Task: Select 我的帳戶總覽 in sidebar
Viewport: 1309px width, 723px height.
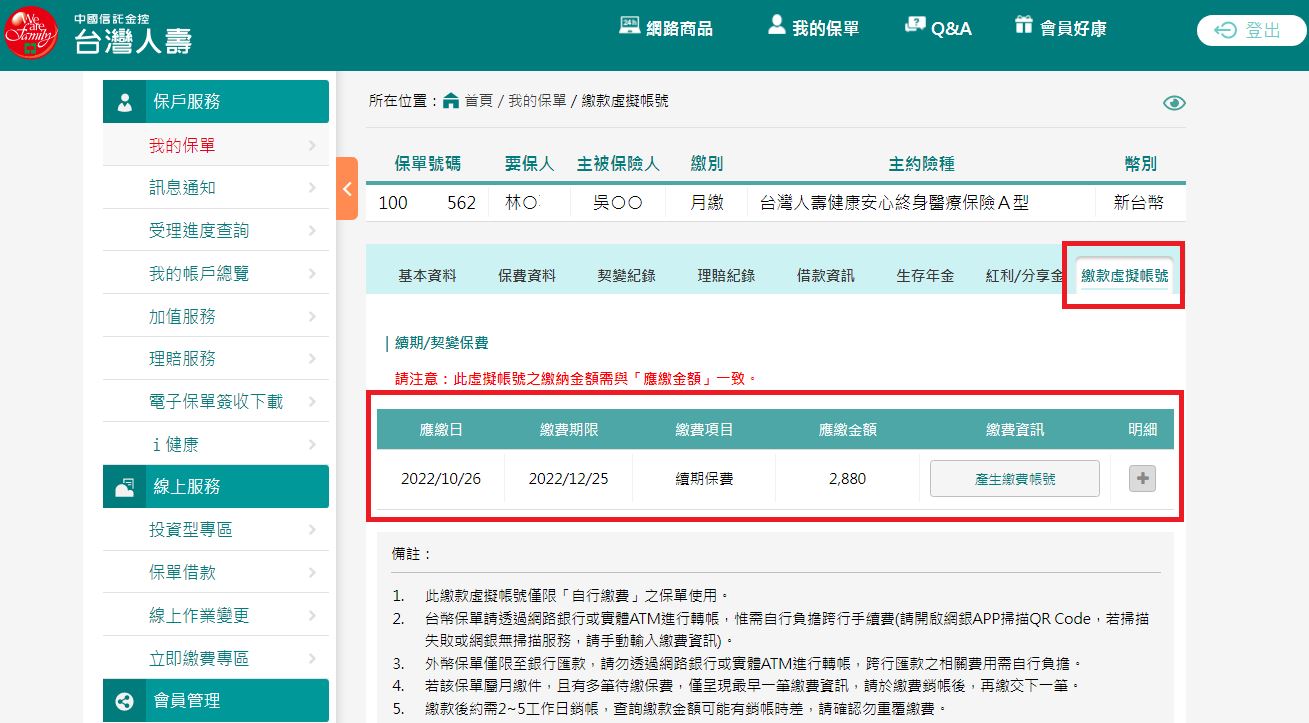Action: [x=216, y=274]
